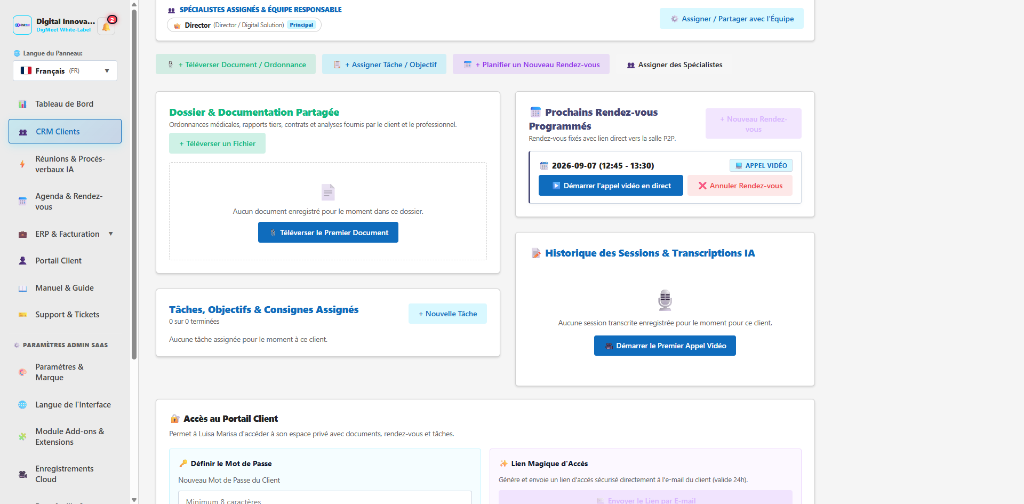1024x504 pixels.
Task: Focus the Nouveau Mot de Passe field
Action: pos(325,497)
